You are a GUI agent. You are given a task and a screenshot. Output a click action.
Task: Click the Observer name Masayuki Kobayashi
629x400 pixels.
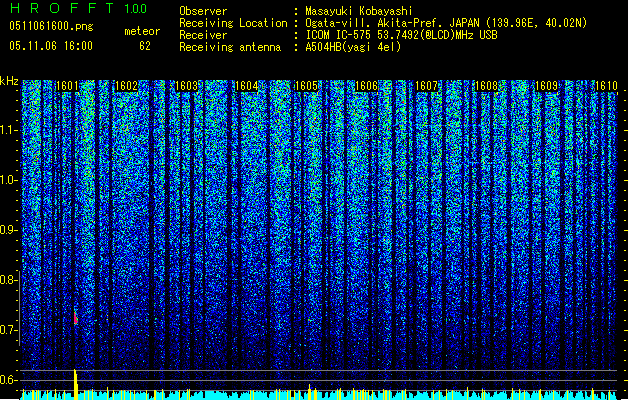[x=359, y=11]
